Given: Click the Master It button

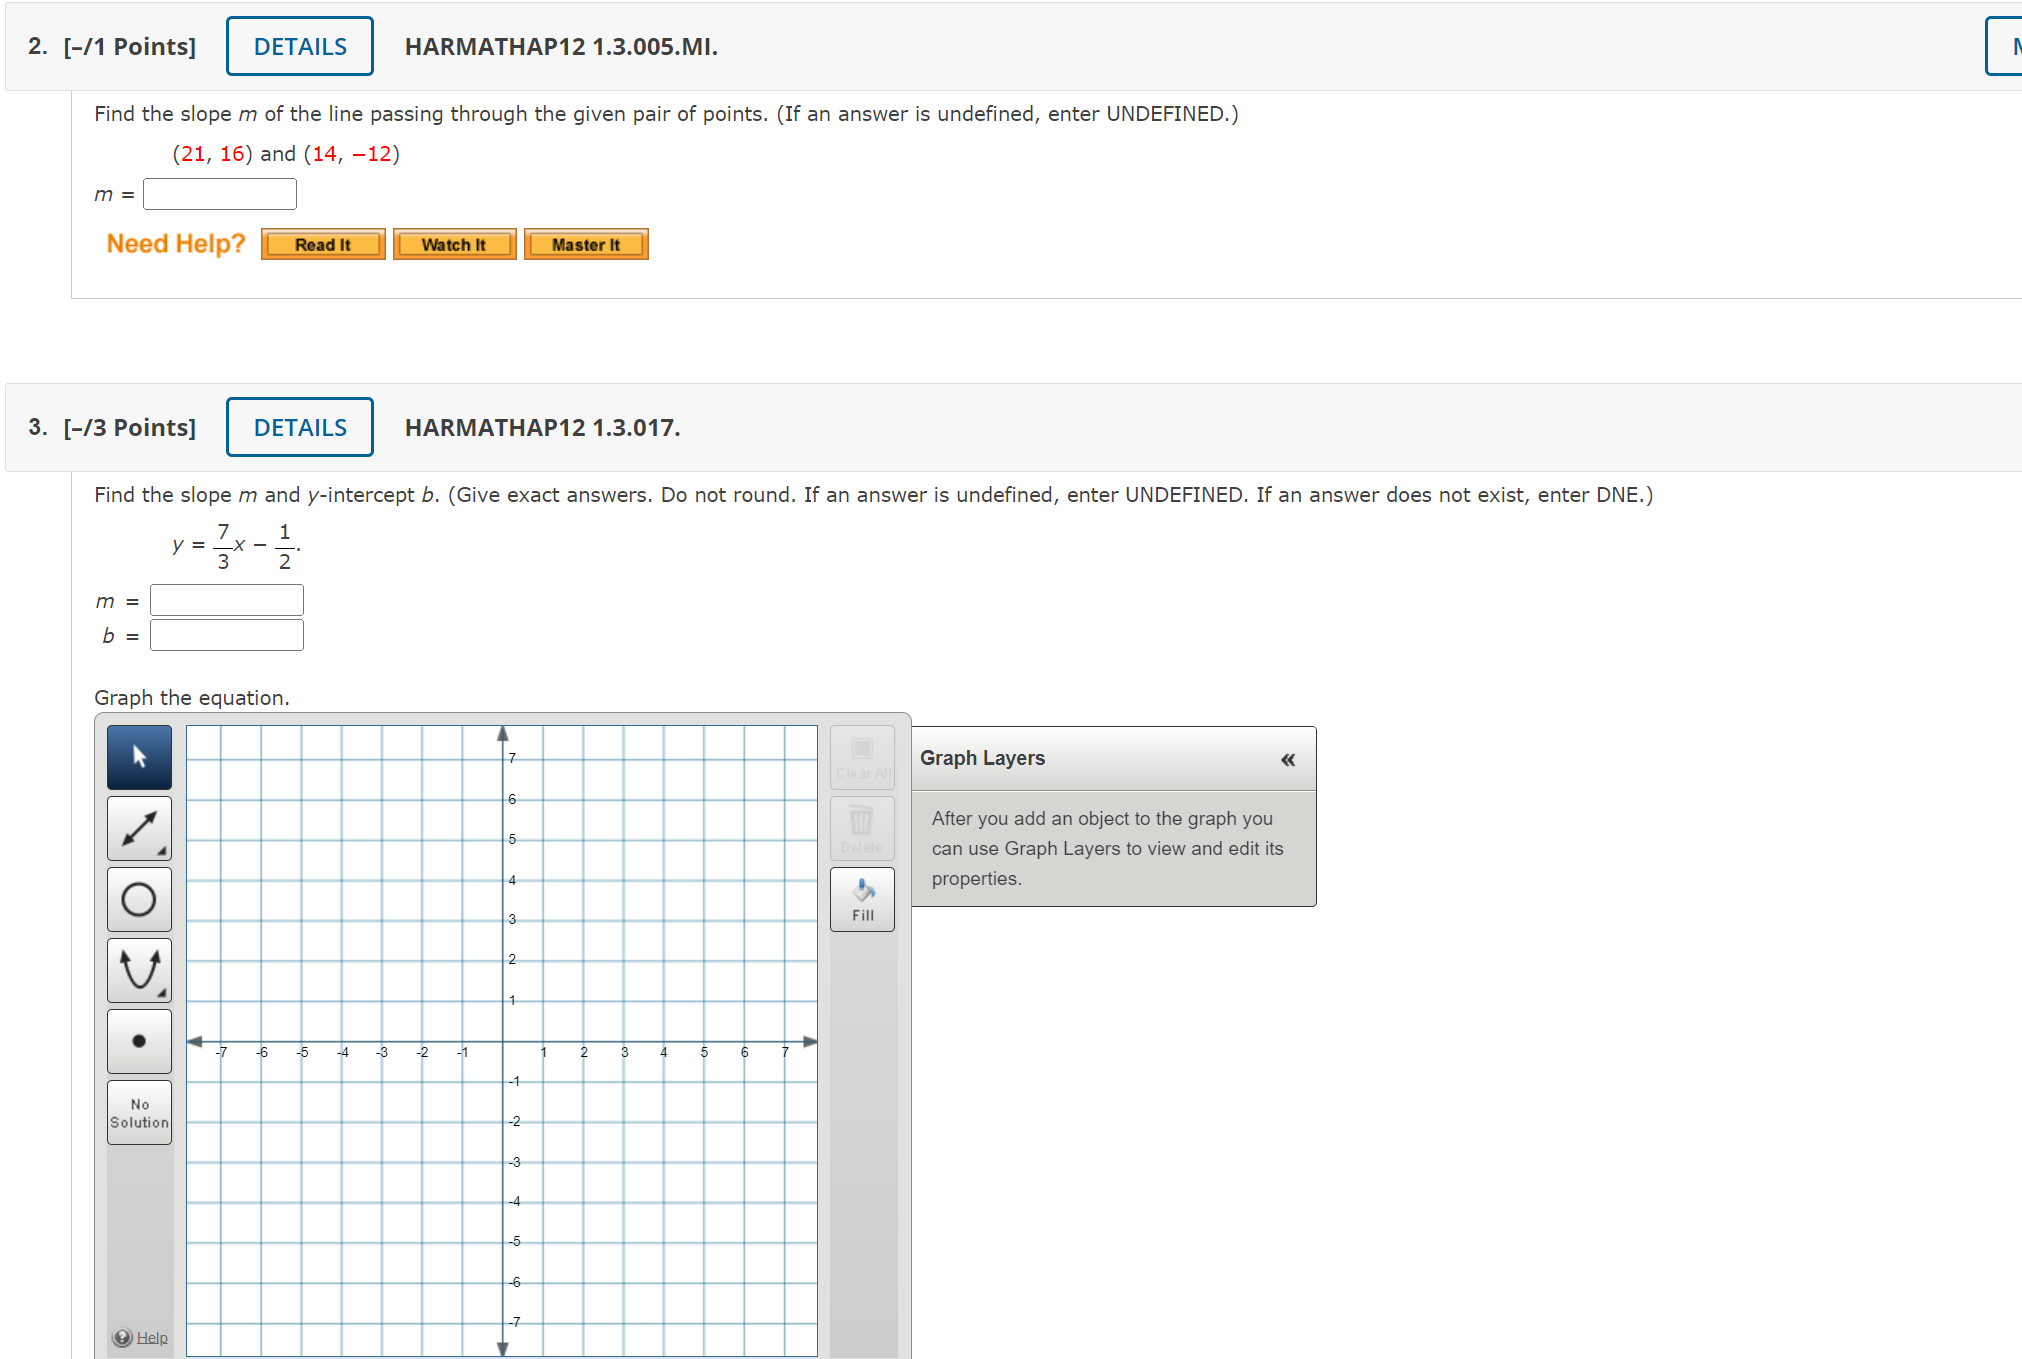Looking at the screenshot, I should (586, 243).
